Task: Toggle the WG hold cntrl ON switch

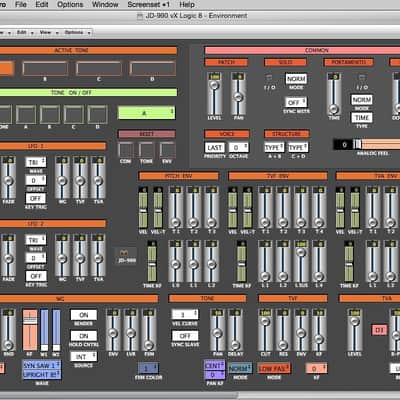Action: tap(84, 336)
